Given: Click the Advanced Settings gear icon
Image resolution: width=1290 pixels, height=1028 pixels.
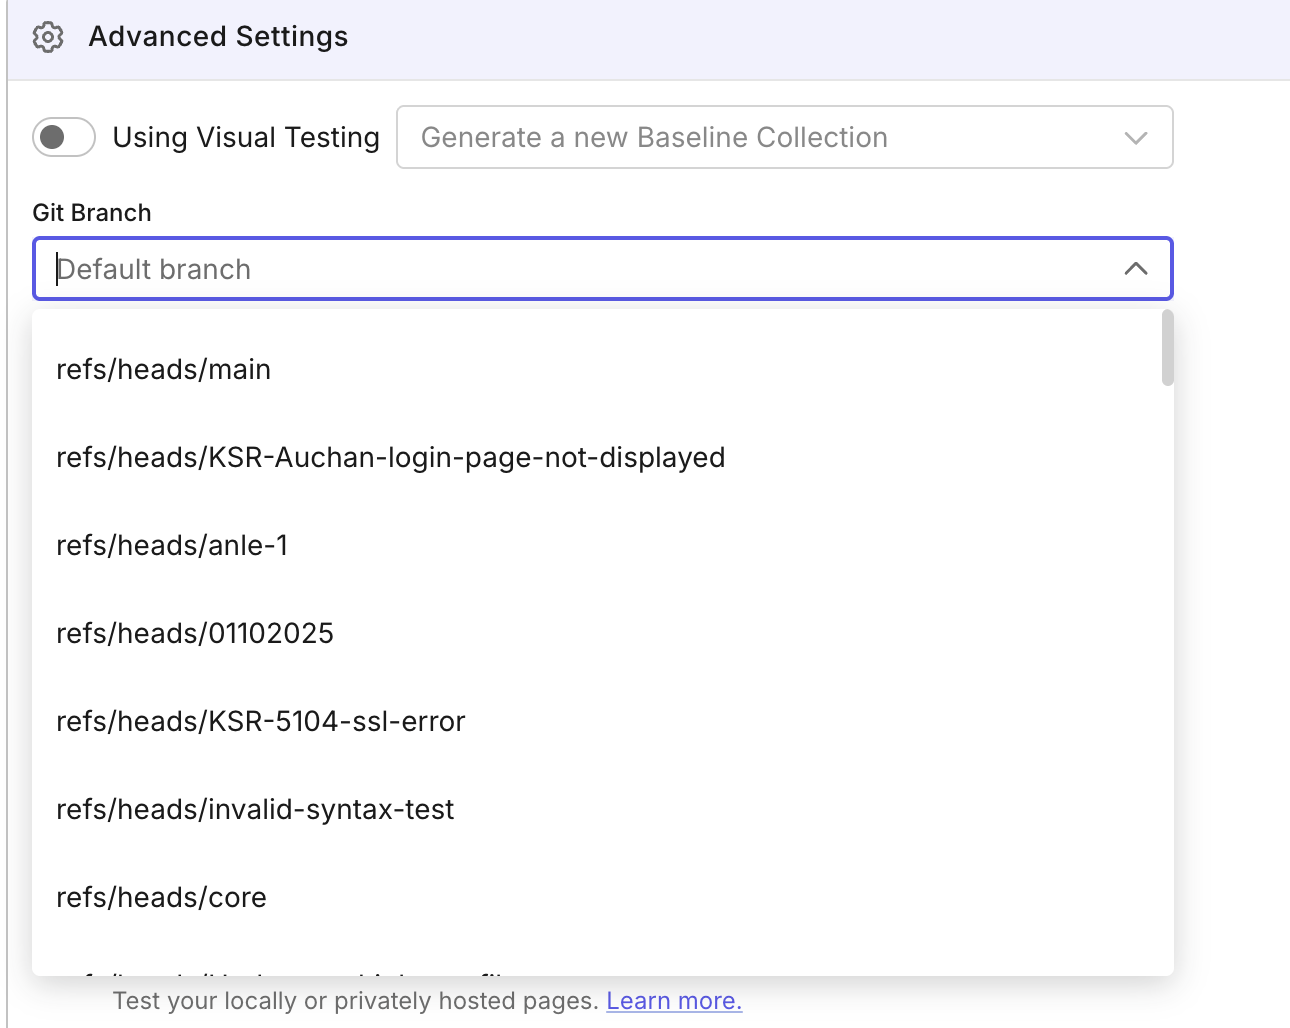Looking at the screenshot, I should point(48,37).
